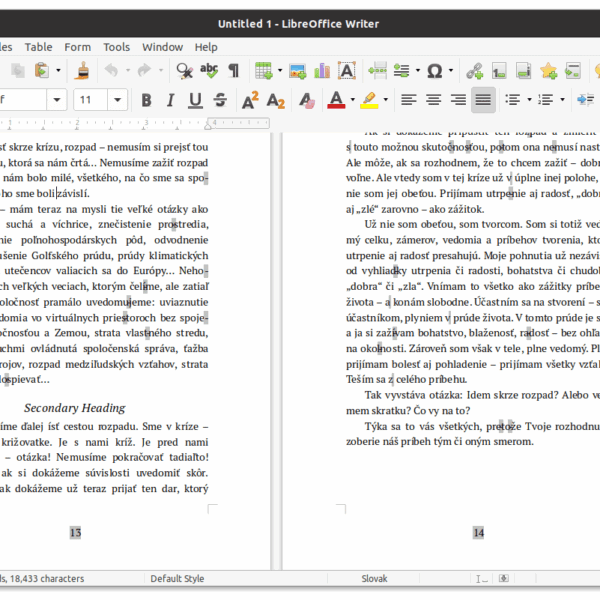Click the Insert Footnote icon

499,71
